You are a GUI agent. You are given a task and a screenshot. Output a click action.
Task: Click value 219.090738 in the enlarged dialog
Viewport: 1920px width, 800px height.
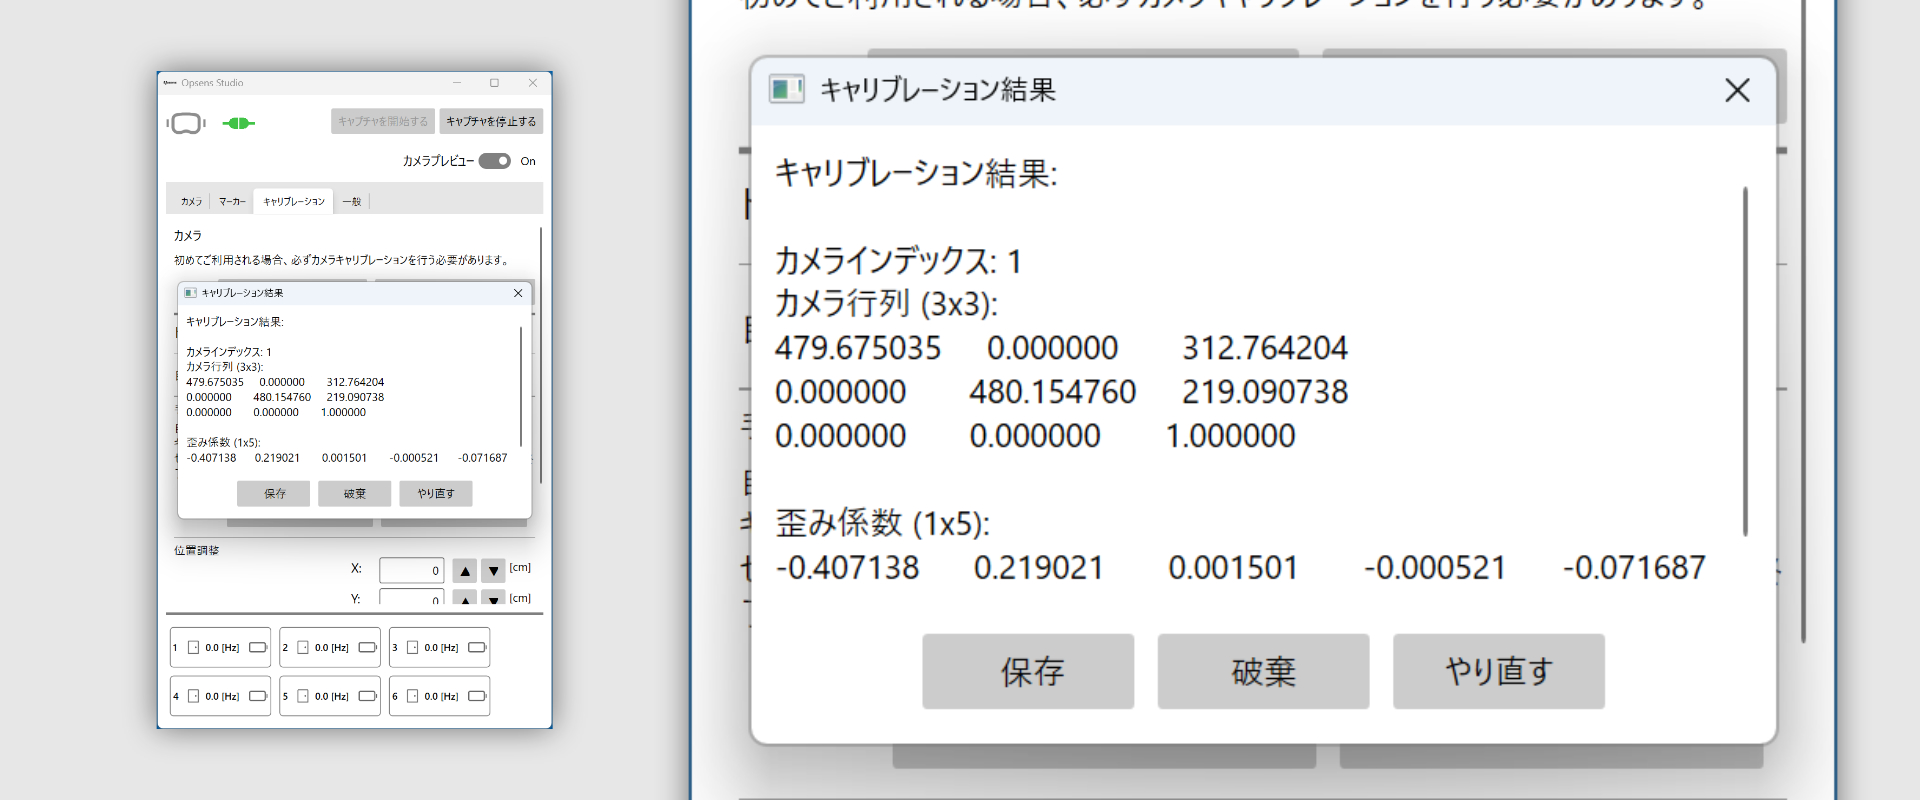[1265, 392]
